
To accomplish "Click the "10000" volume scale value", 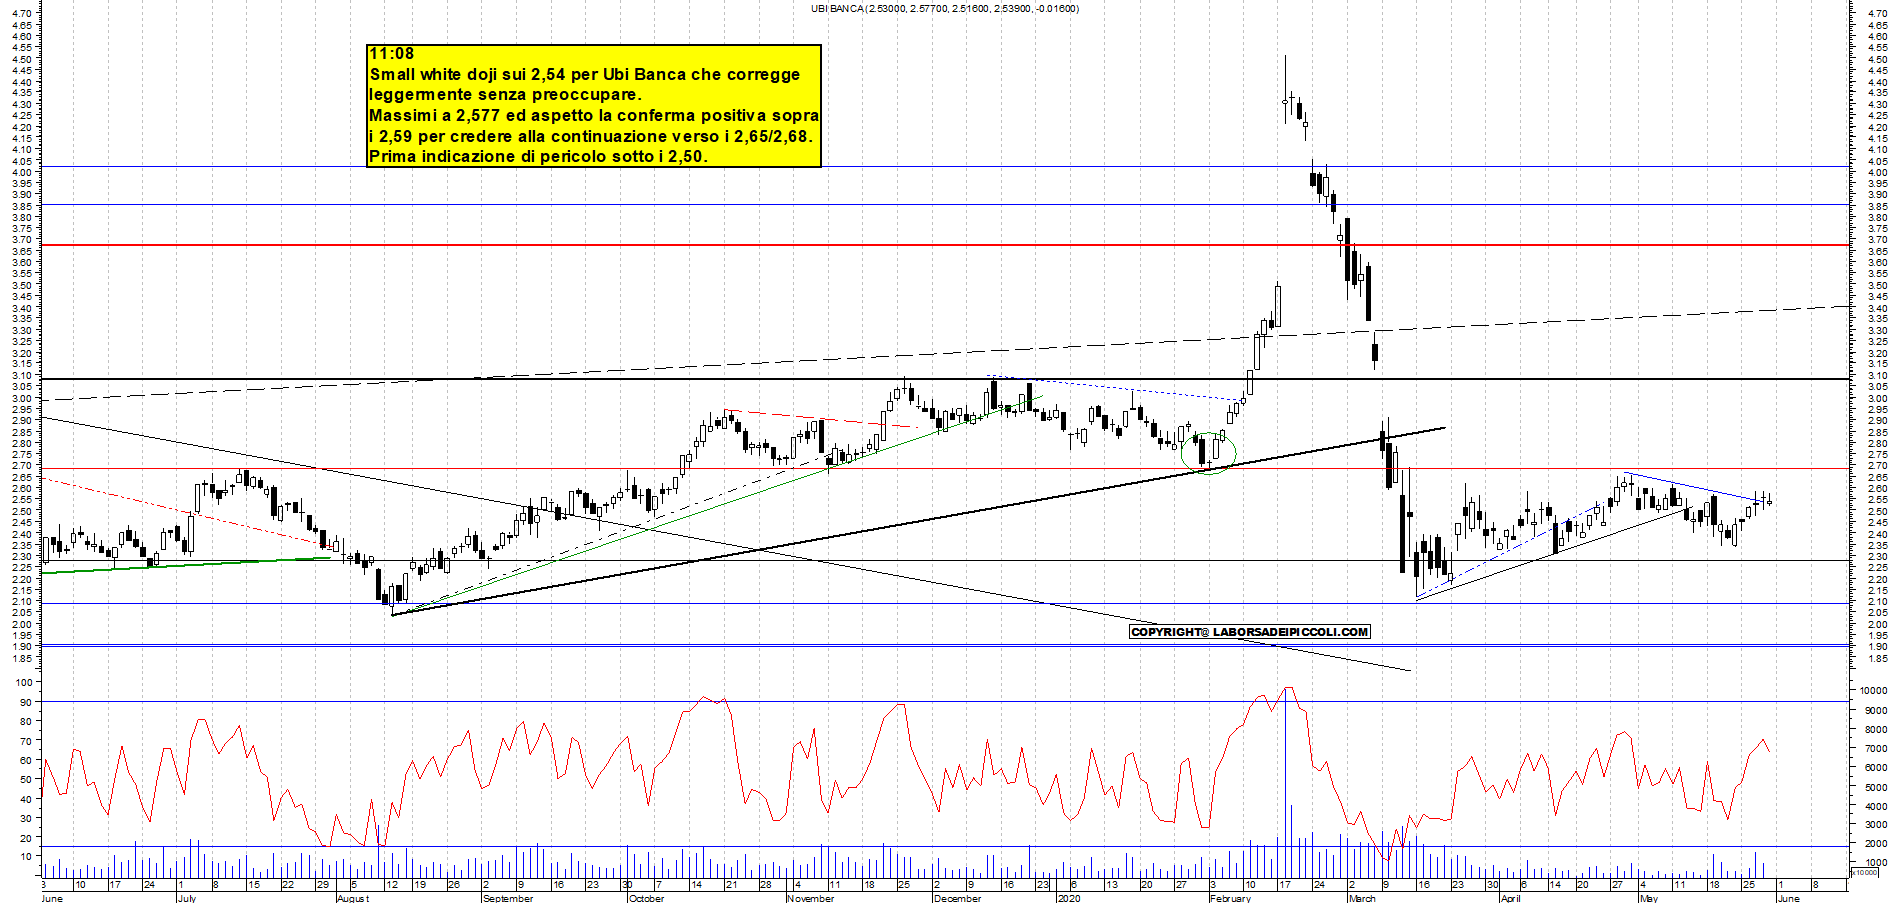I will click(x=1873, y=690).
